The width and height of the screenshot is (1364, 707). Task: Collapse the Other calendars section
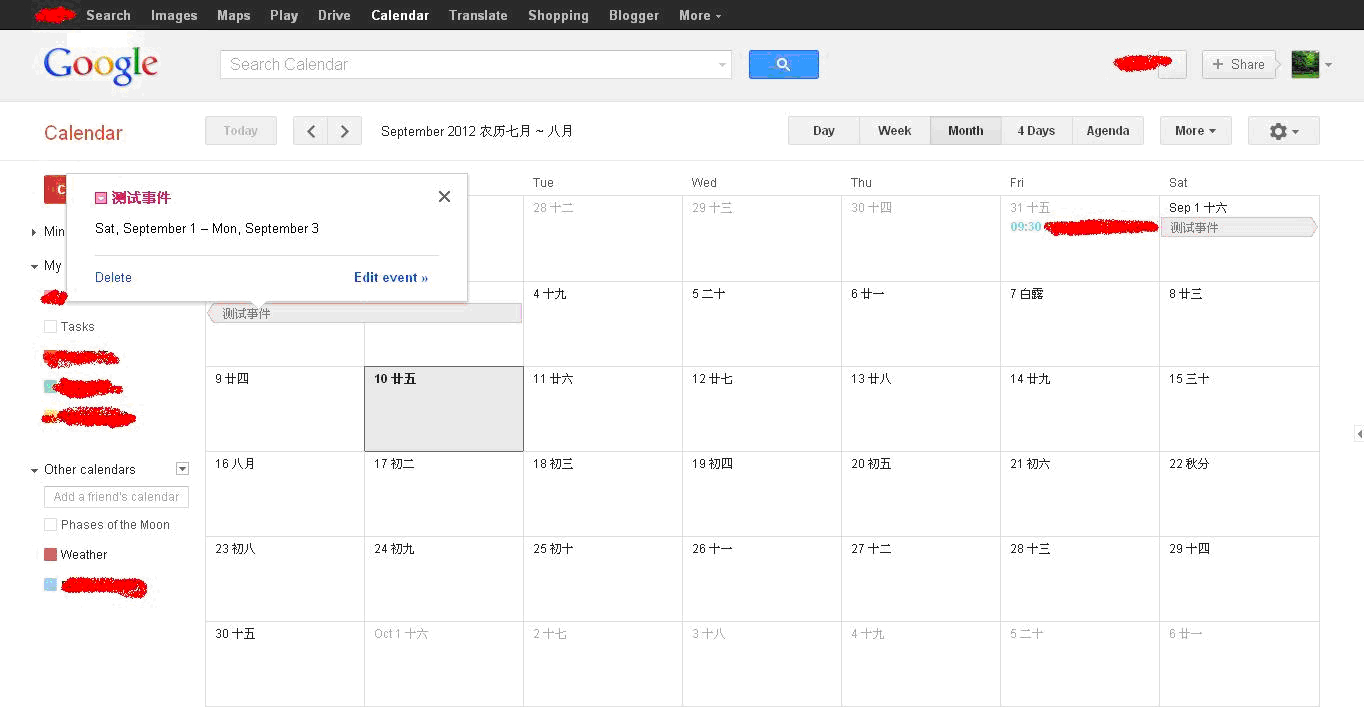[35, 470]
